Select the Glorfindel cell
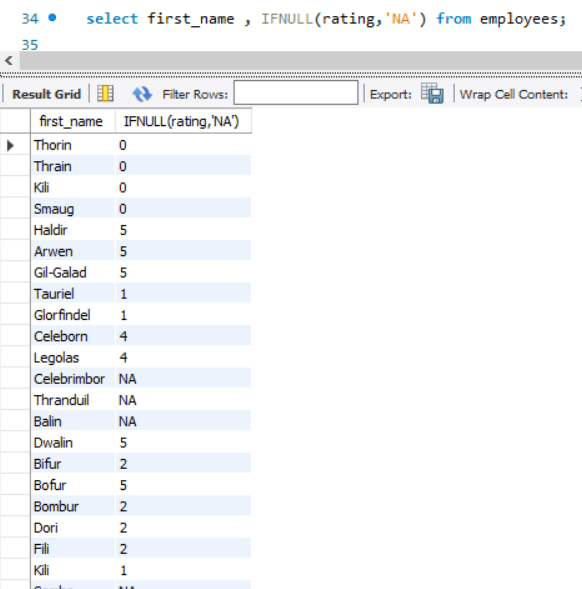 tap(73, 315)
